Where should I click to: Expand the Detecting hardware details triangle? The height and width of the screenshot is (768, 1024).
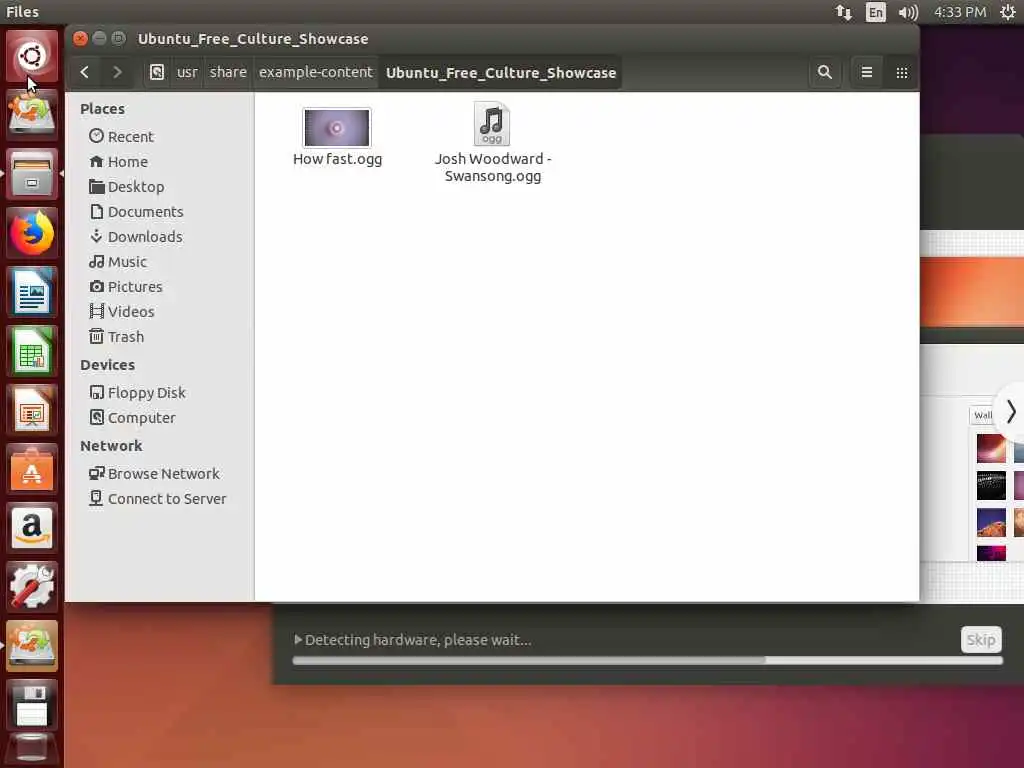(x=298, y=640)
